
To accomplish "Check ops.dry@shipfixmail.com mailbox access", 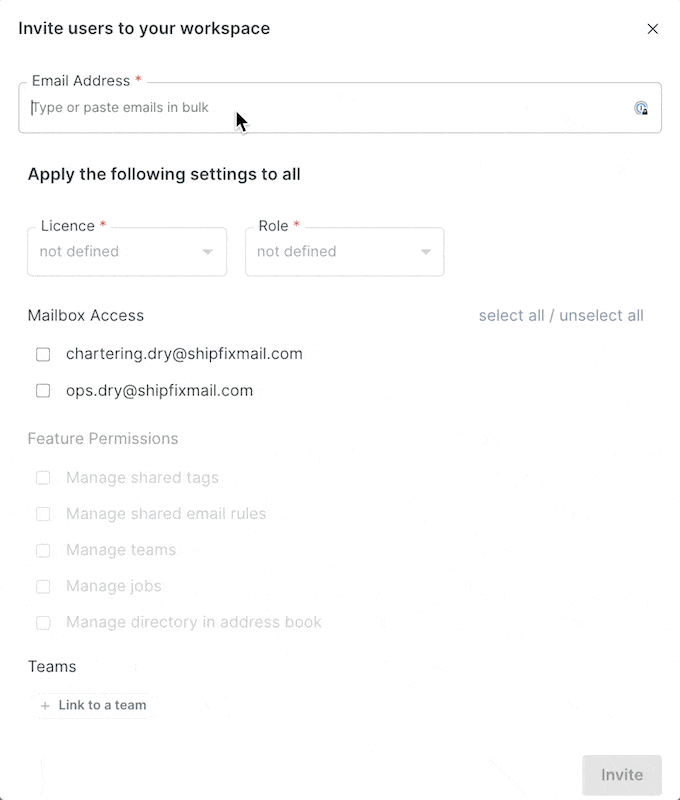I will [43, 391].
